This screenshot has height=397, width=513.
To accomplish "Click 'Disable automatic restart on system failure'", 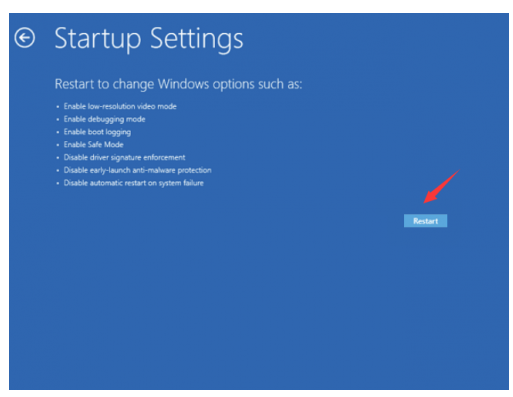I will click(x=133, y=183).
